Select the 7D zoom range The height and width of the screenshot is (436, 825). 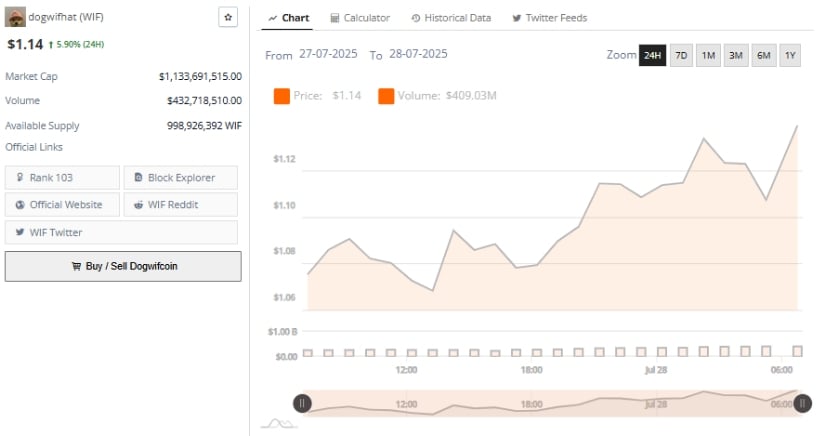[x=681, y=55]
